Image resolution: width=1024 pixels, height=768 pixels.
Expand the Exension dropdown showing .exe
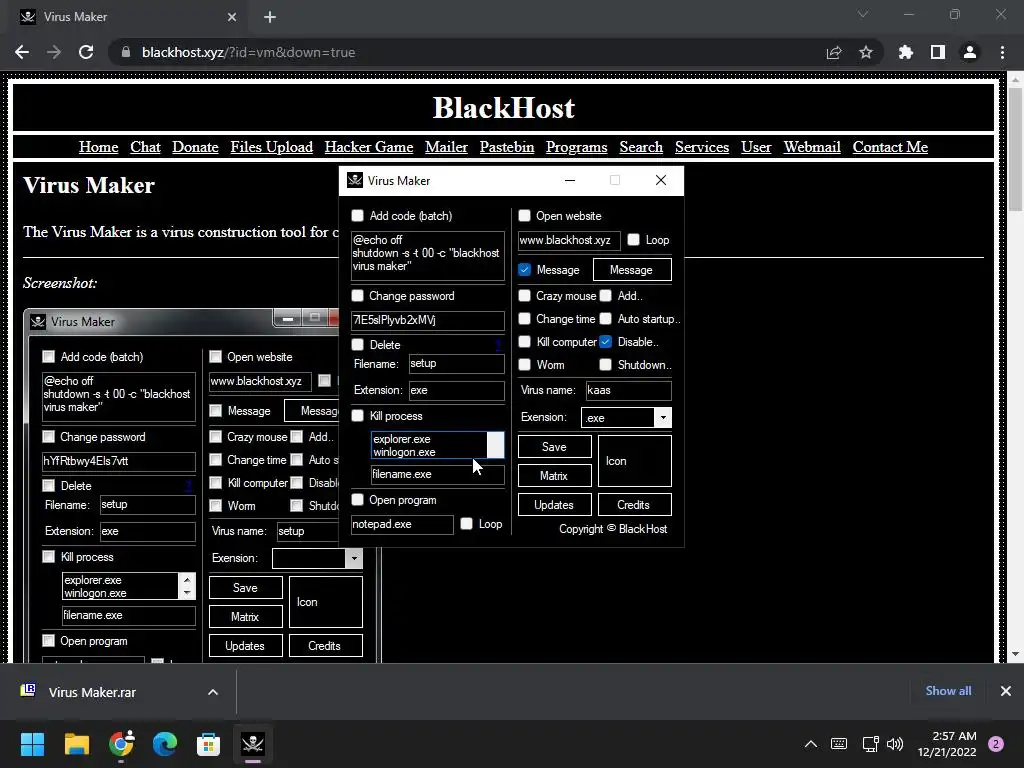click(x=663, y=417)
